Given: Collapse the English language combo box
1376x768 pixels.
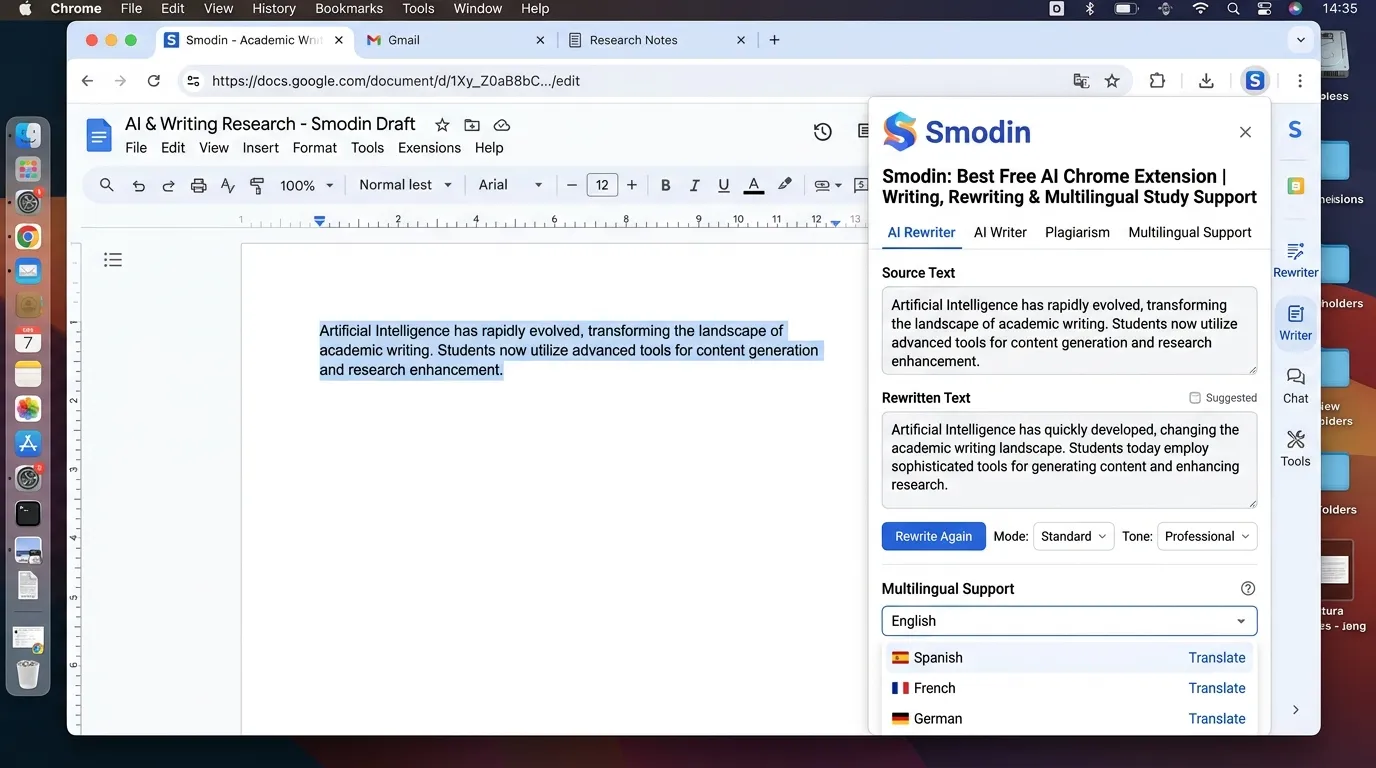Looking at the screenshot, I should click(1069, 621).
